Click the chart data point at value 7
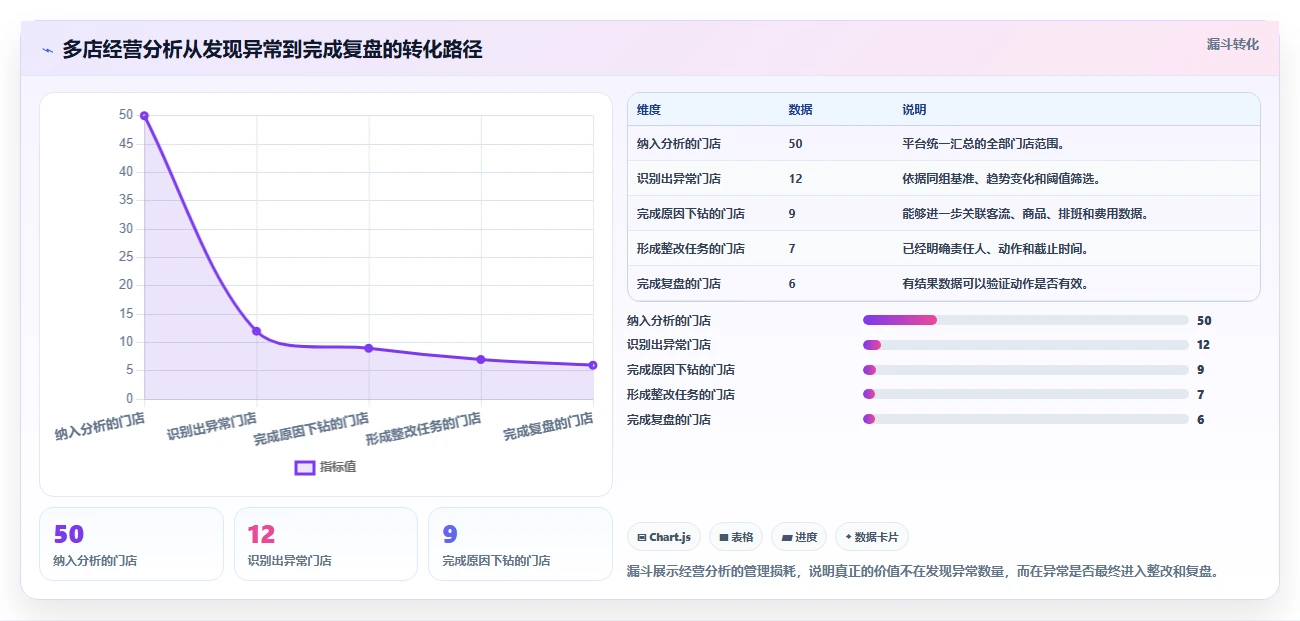 point(481,359)
